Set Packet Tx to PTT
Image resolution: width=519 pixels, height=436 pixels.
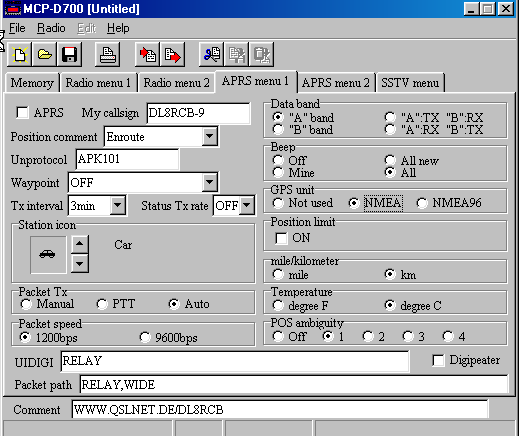tap(102, 304)
